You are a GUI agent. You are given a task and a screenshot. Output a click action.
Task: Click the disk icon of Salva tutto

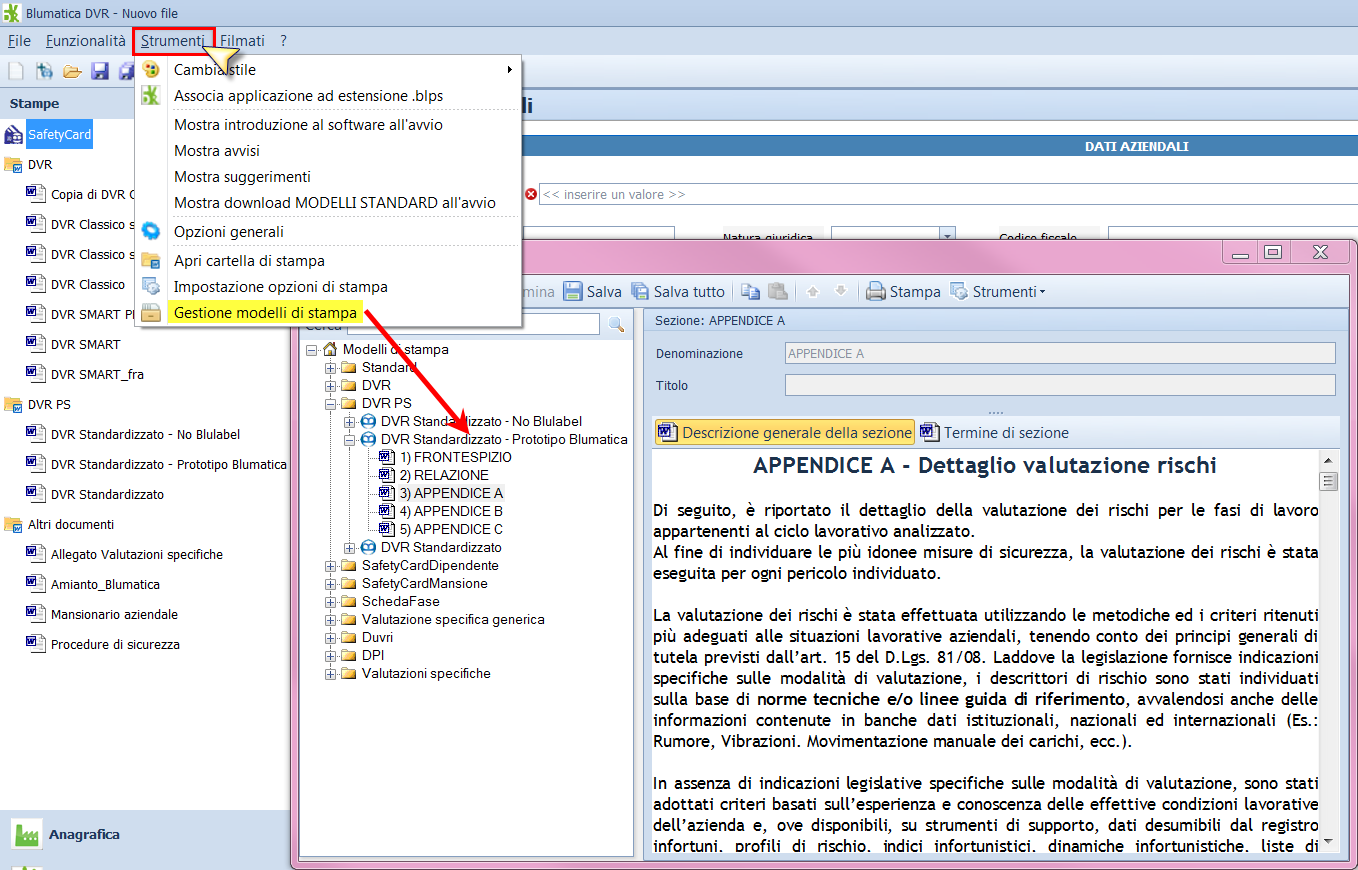coord(640,291)
